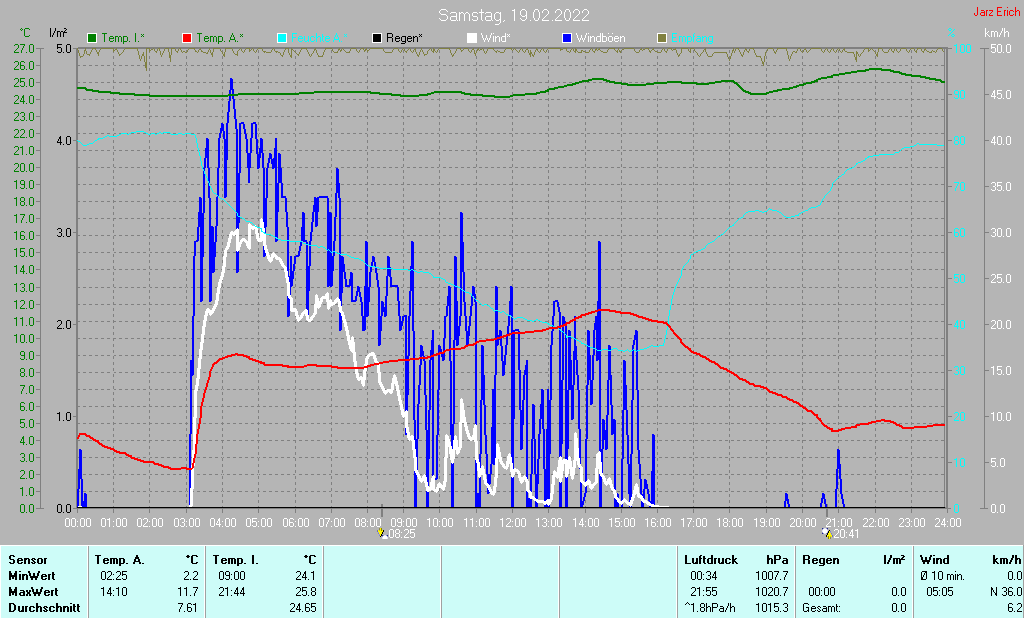The width and height of the screenshot is (1024, 618).
Task: Click the average wind value '6.2'
Action: [x=1015, y=608]
